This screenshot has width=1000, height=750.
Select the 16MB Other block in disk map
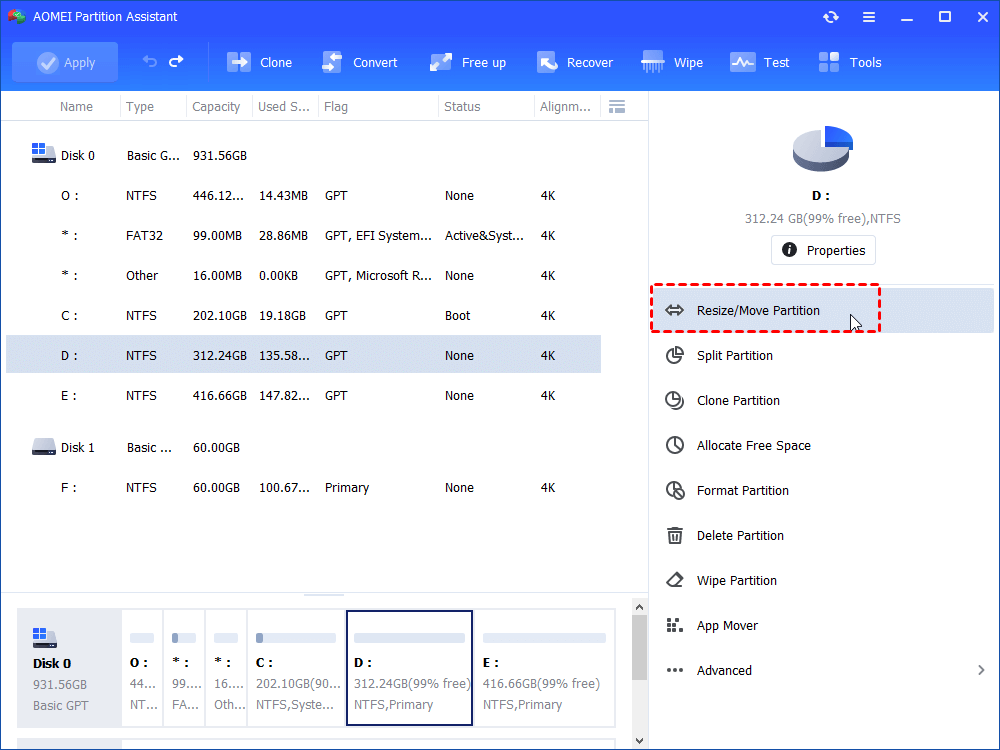click(226, 668)
